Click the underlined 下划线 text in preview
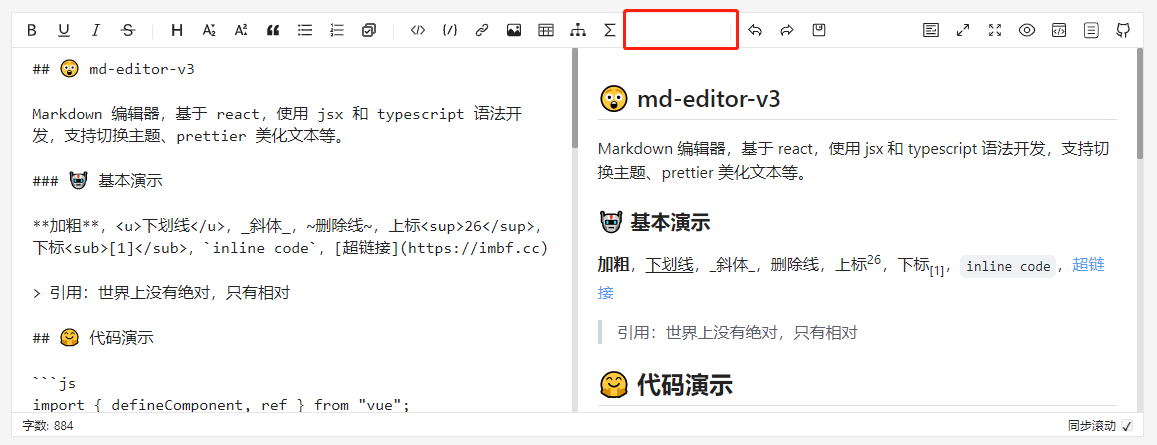Image resolution: width=1157 pixels, height=445 pixels. click(x=669, y=266)
